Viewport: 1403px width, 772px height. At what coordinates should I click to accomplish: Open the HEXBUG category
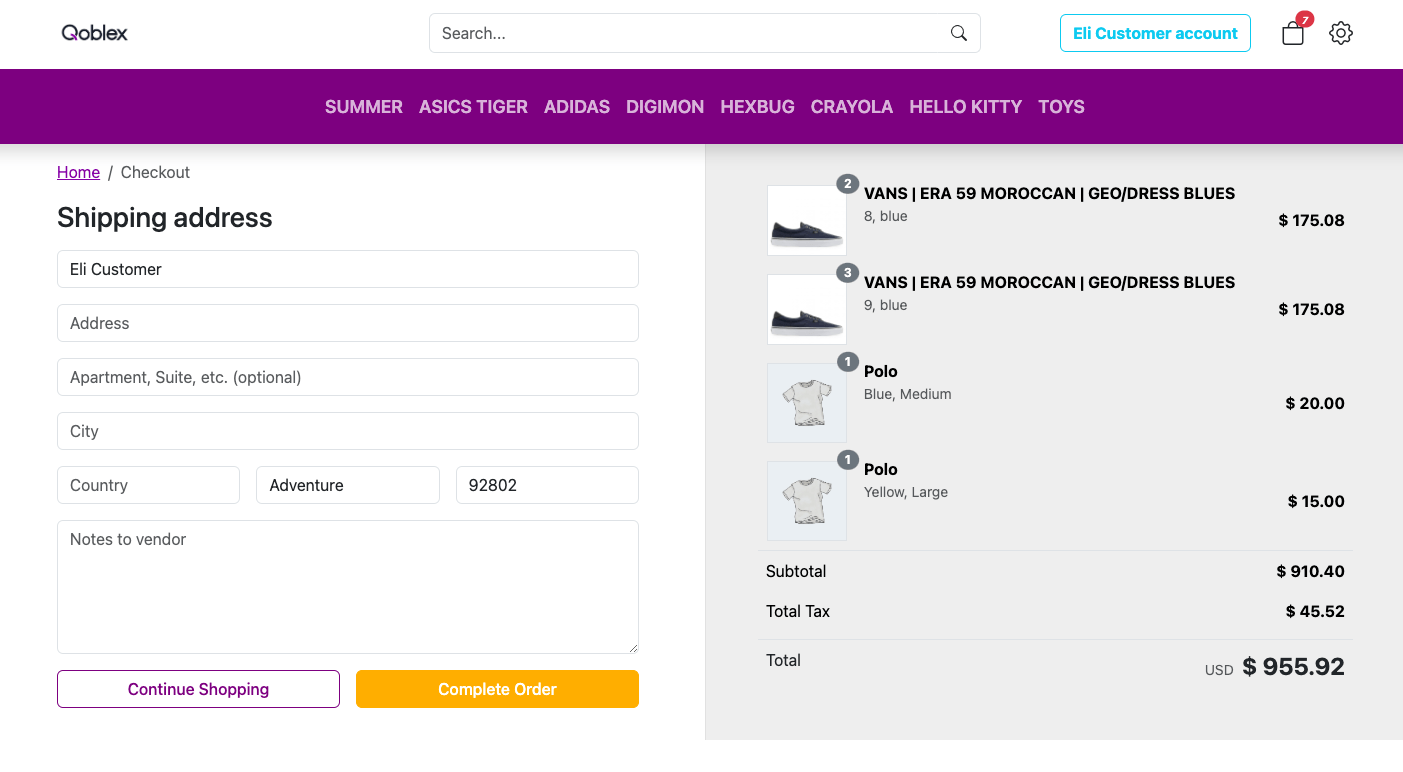point(757,107)
